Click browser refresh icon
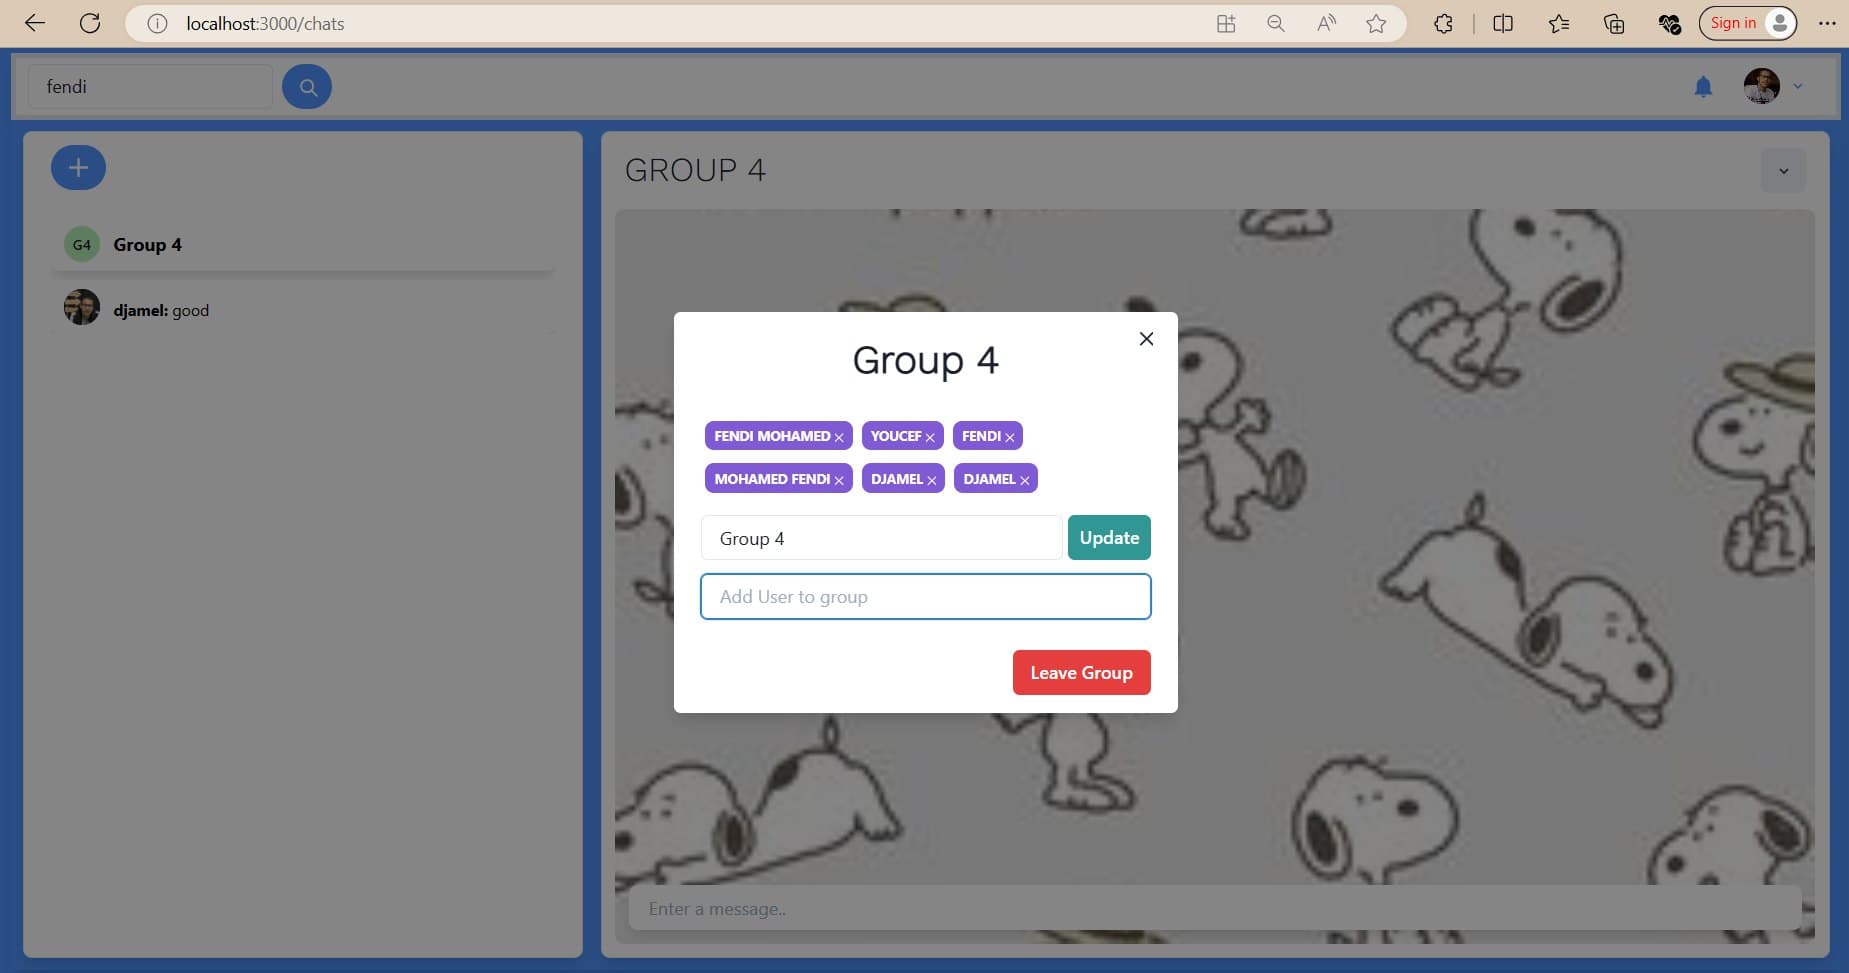 pyautogui.click(x=90, y=23)
